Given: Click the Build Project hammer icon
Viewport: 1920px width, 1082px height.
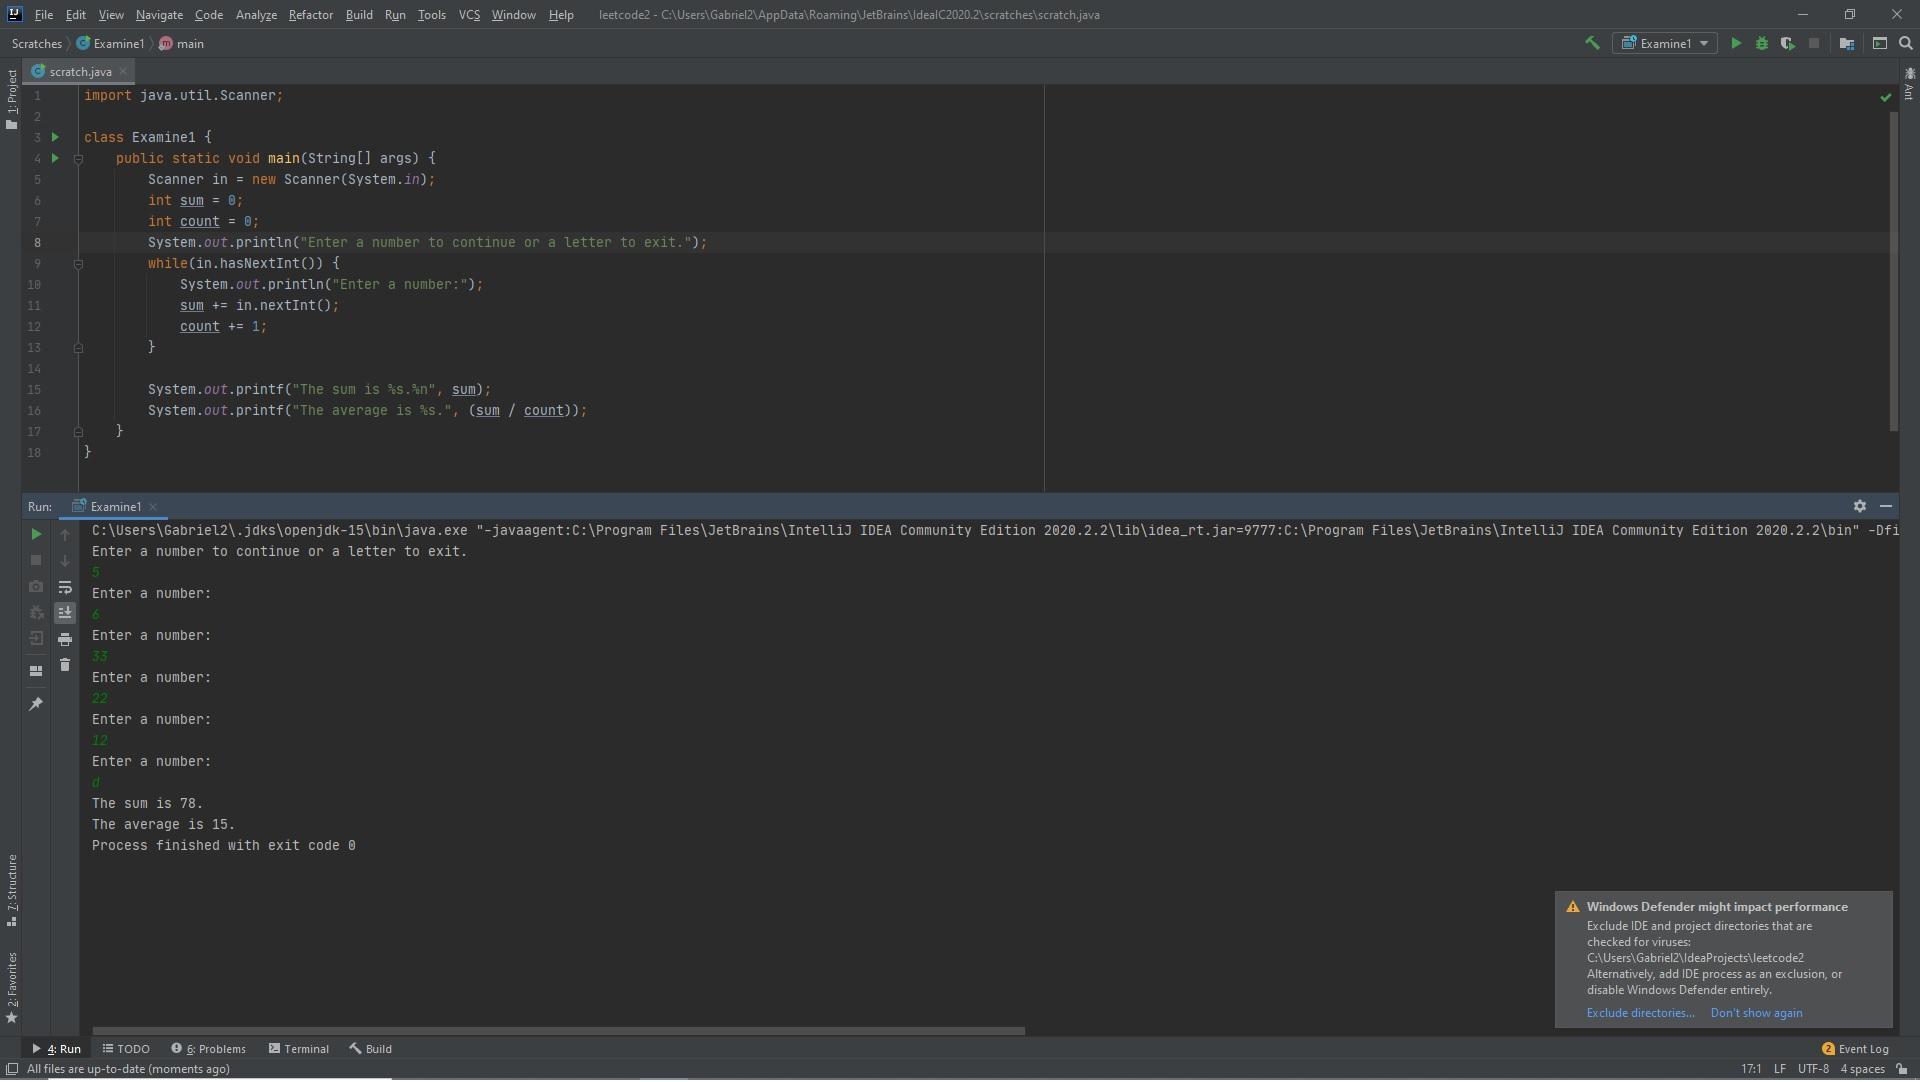Looking at the screenshot, I should point(1592,43).
